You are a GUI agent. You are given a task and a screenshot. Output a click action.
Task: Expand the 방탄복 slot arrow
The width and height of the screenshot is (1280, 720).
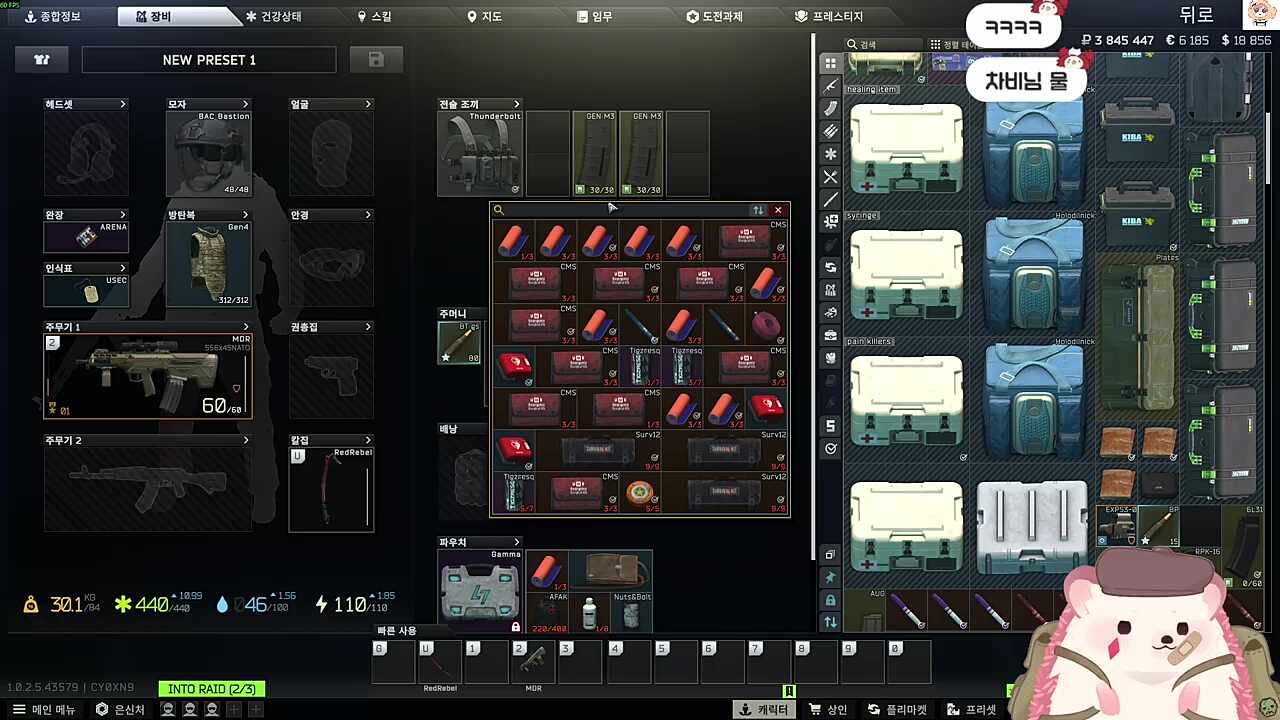pyautogui.click(x=245, y=215)
